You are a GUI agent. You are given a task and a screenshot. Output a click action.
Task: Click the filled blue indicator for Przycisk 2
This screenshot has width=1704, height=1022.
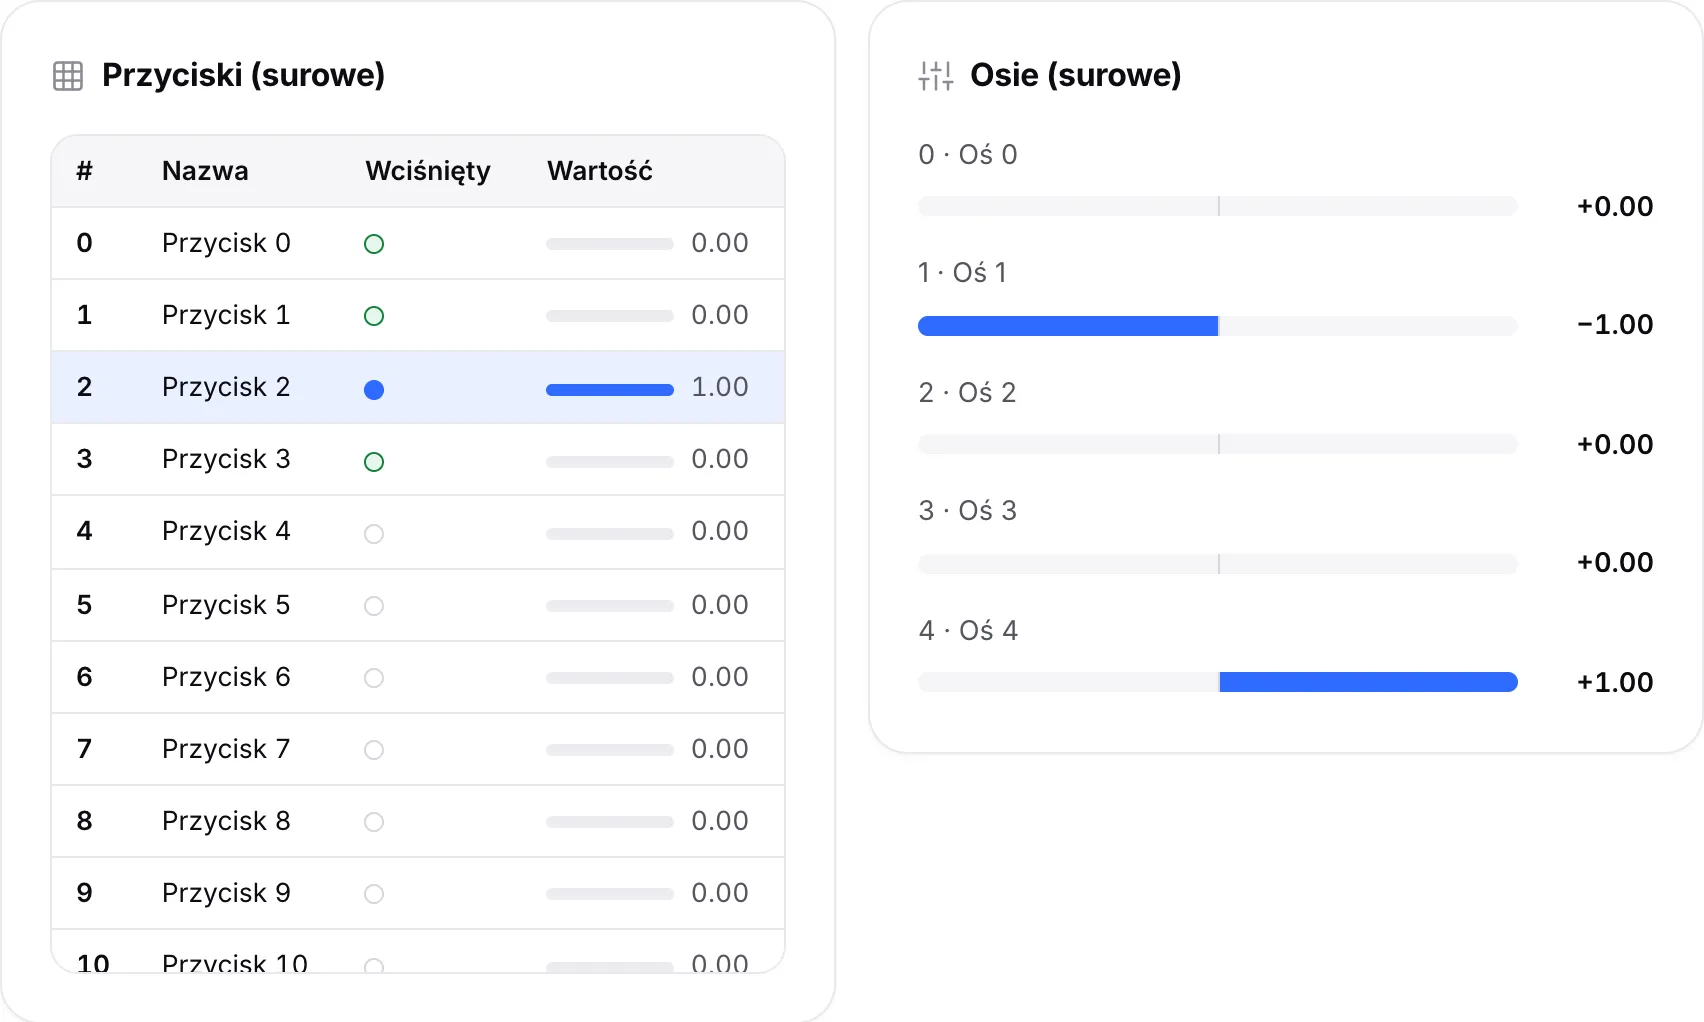coord(374,390)
